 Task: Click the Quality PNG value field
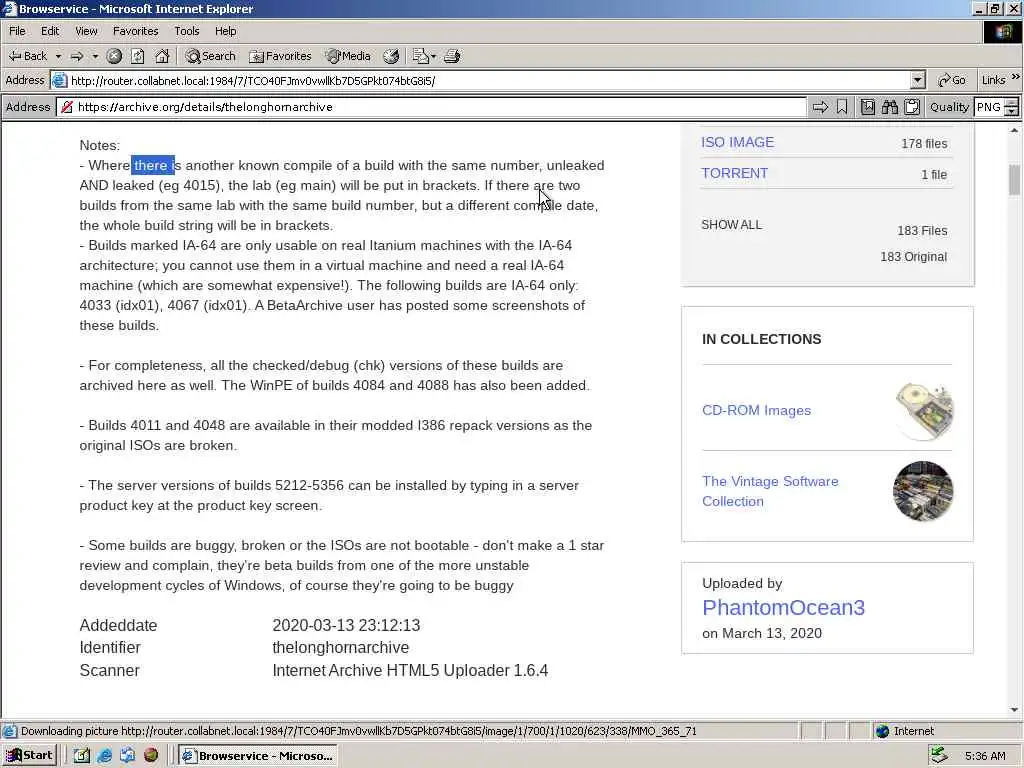pos(989,107)
